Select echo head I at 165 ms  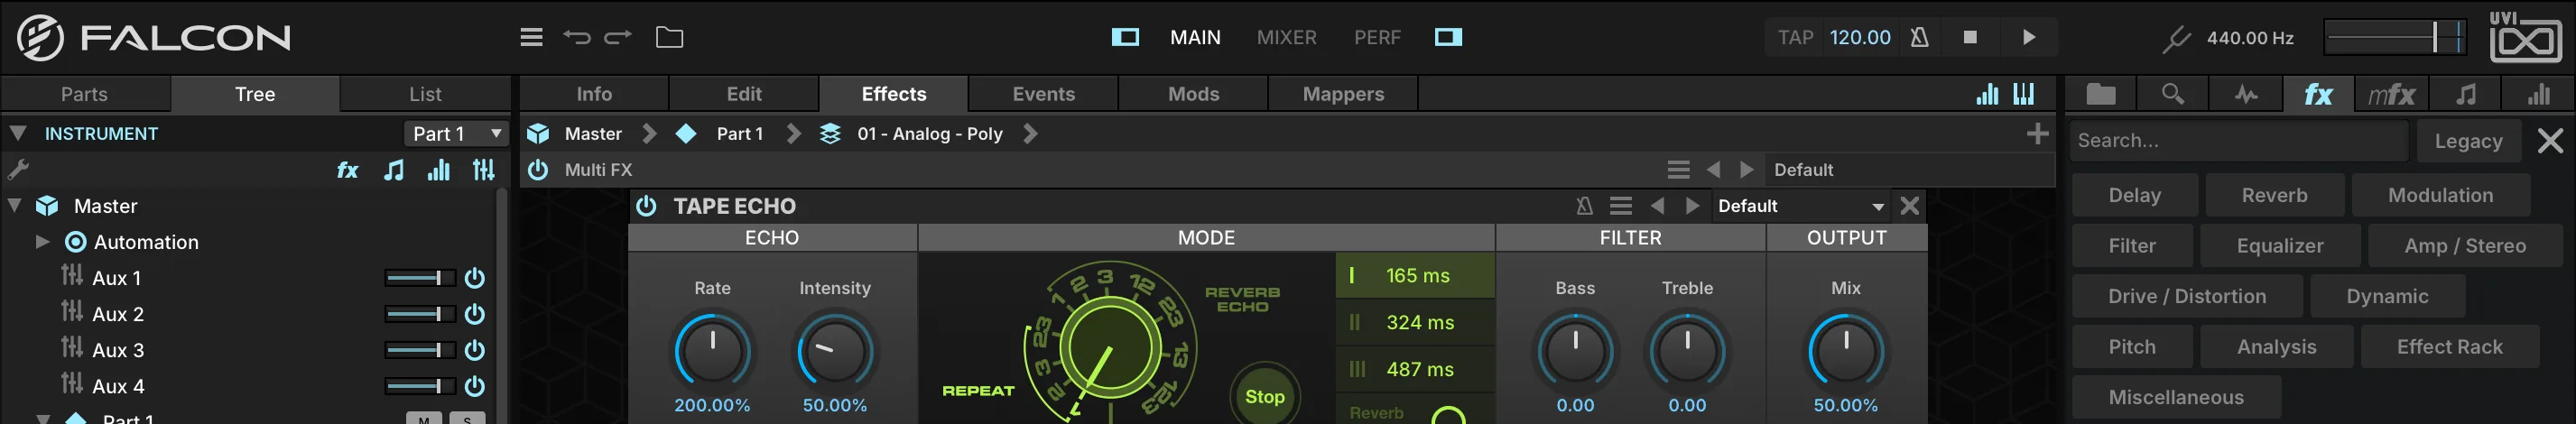1415,275
